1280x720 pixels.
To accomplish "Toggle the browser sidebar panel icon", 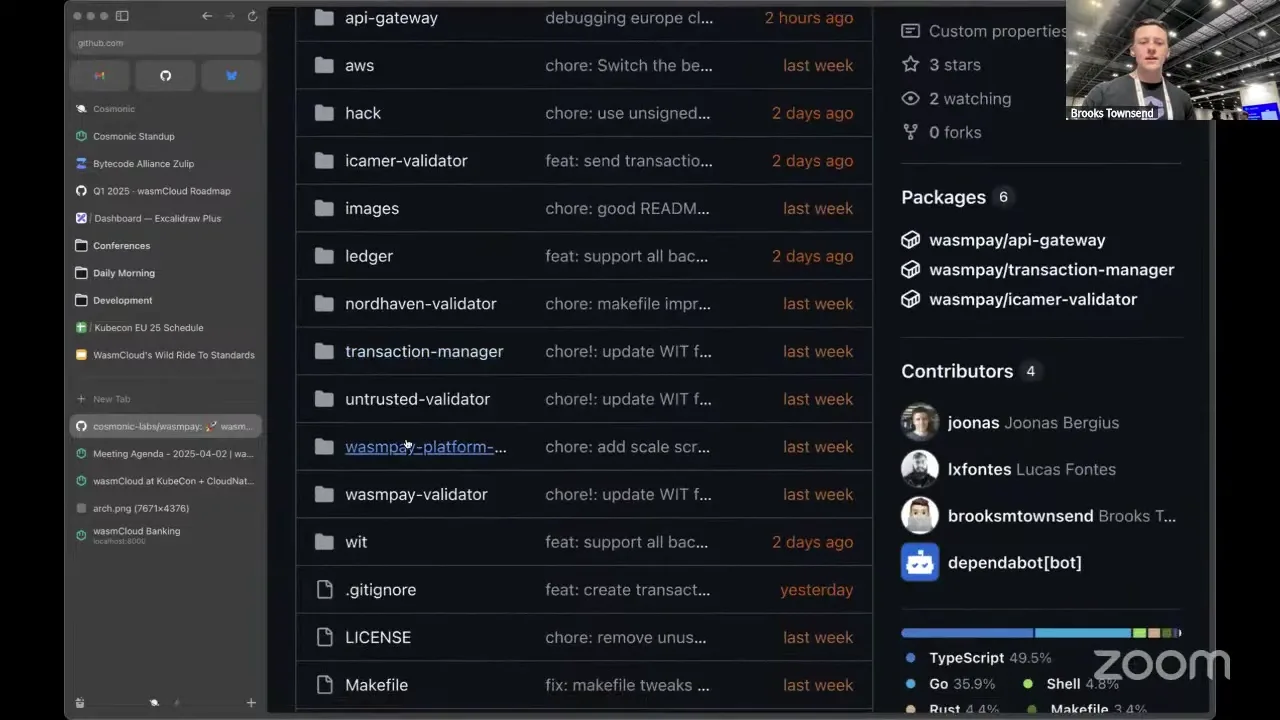I will (122, 16).
